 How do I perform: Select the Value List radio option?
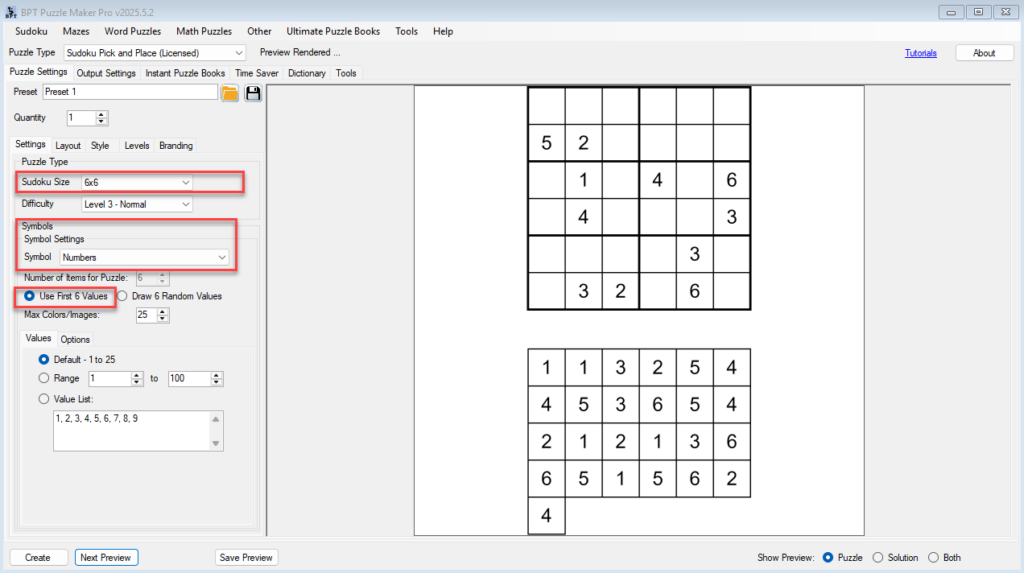click(x=44, y=399)
